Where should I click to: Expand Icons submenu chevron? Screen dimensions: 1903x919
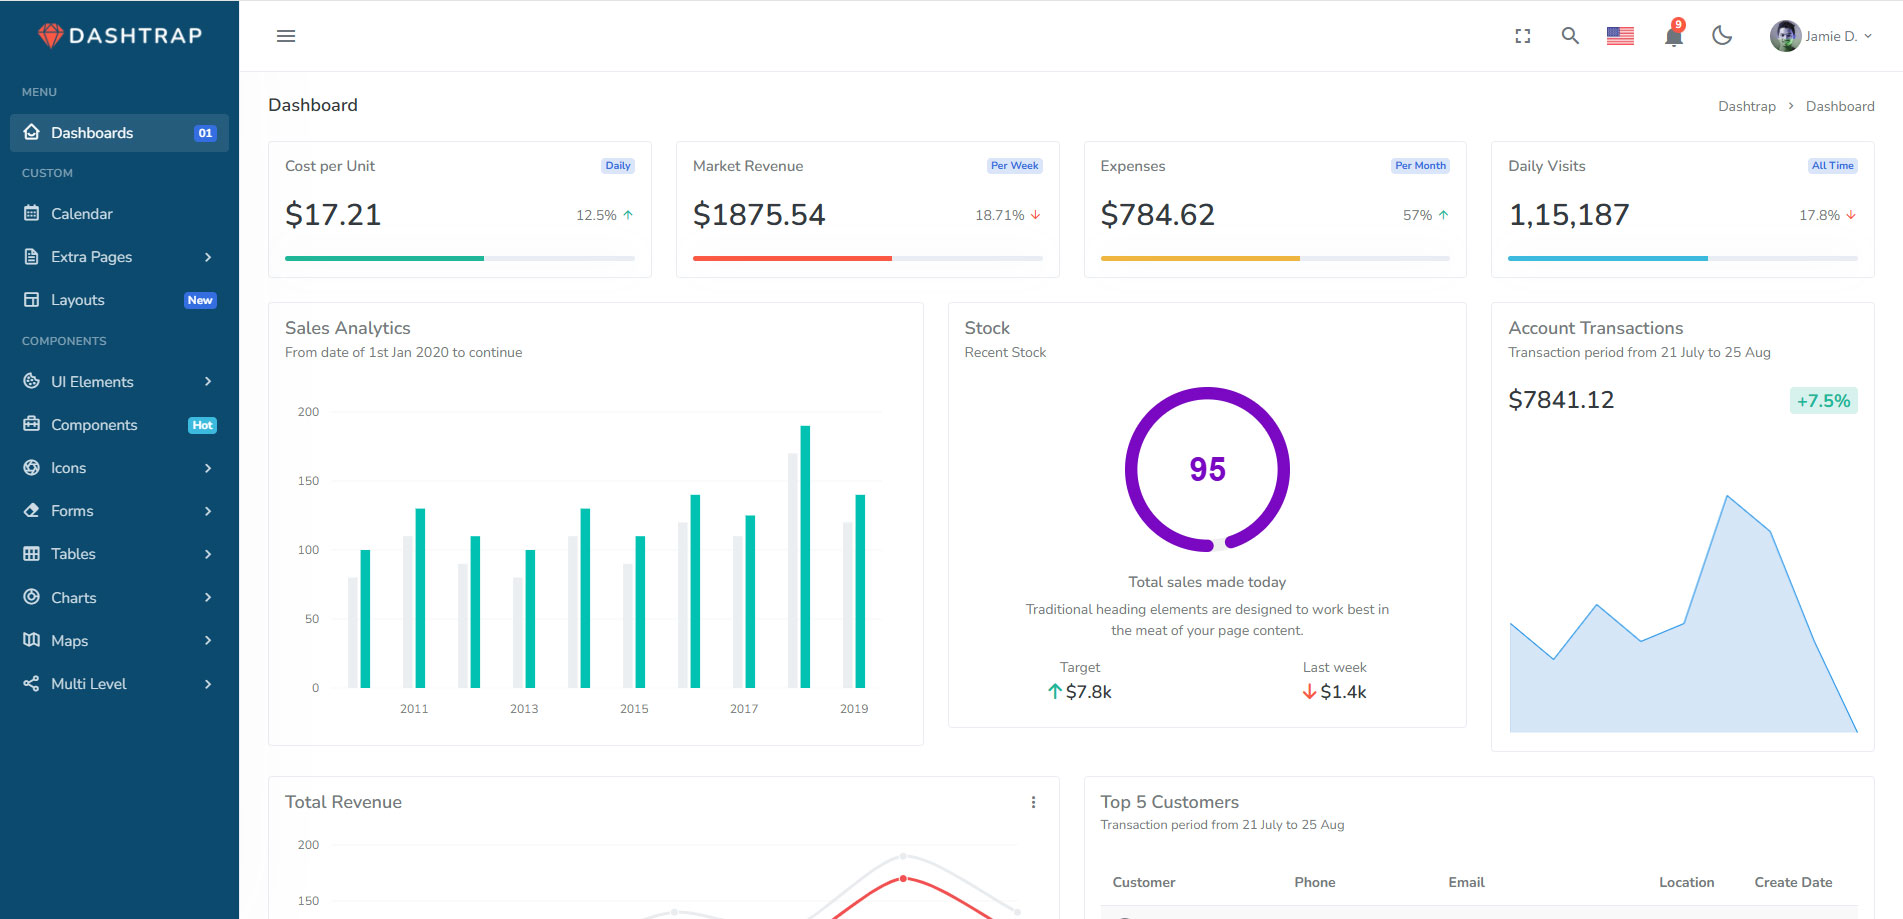tap(208, 468)
